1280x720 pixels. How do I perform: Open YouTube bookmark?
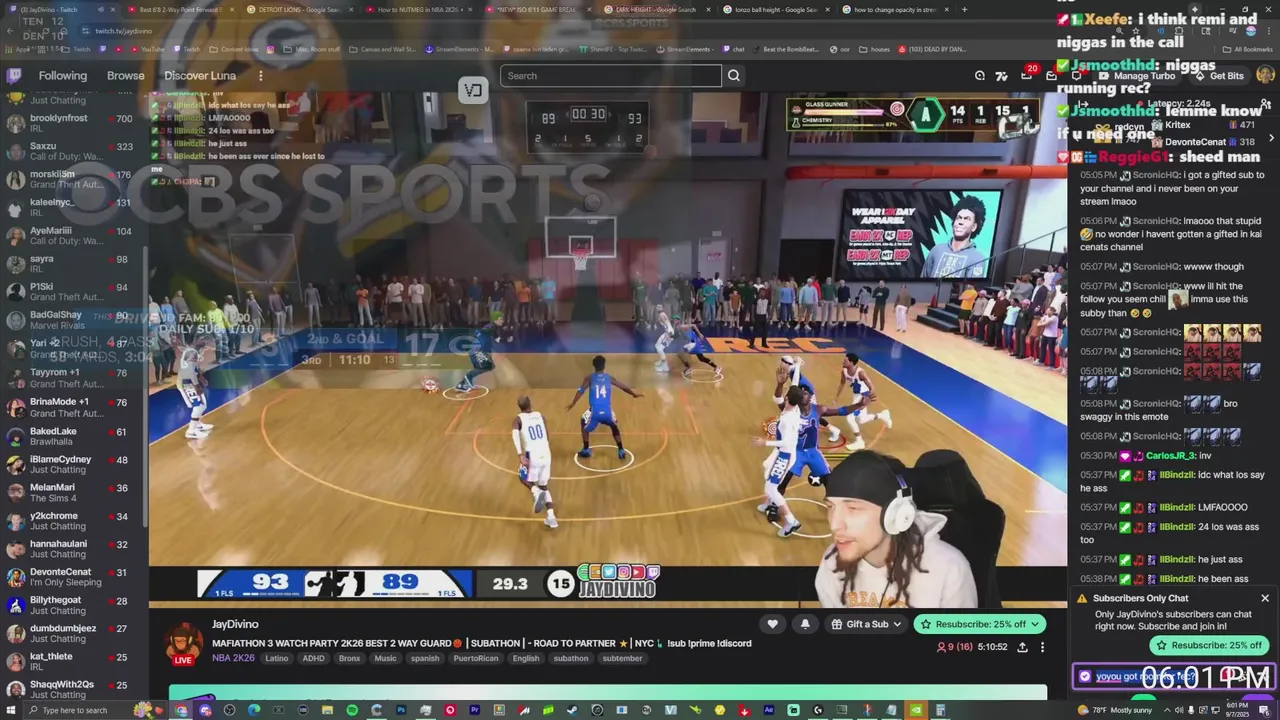tap(148, 49)
